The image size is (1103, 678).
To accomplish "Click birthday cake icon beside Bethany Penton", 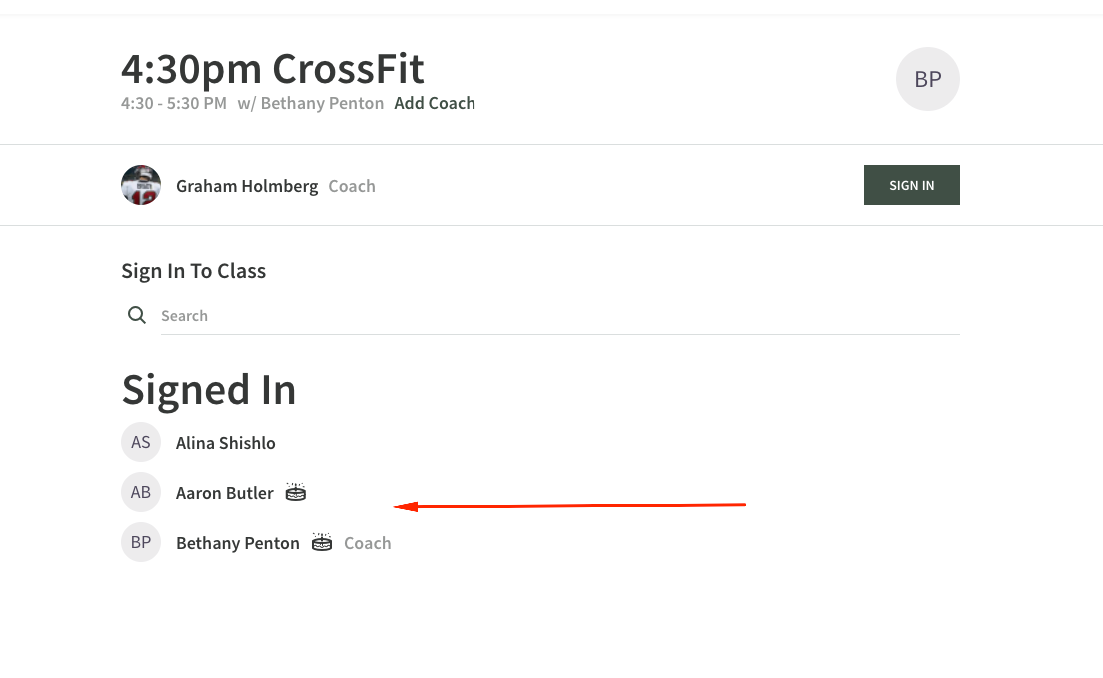I will pyautogui.click(x=321, y=542).
